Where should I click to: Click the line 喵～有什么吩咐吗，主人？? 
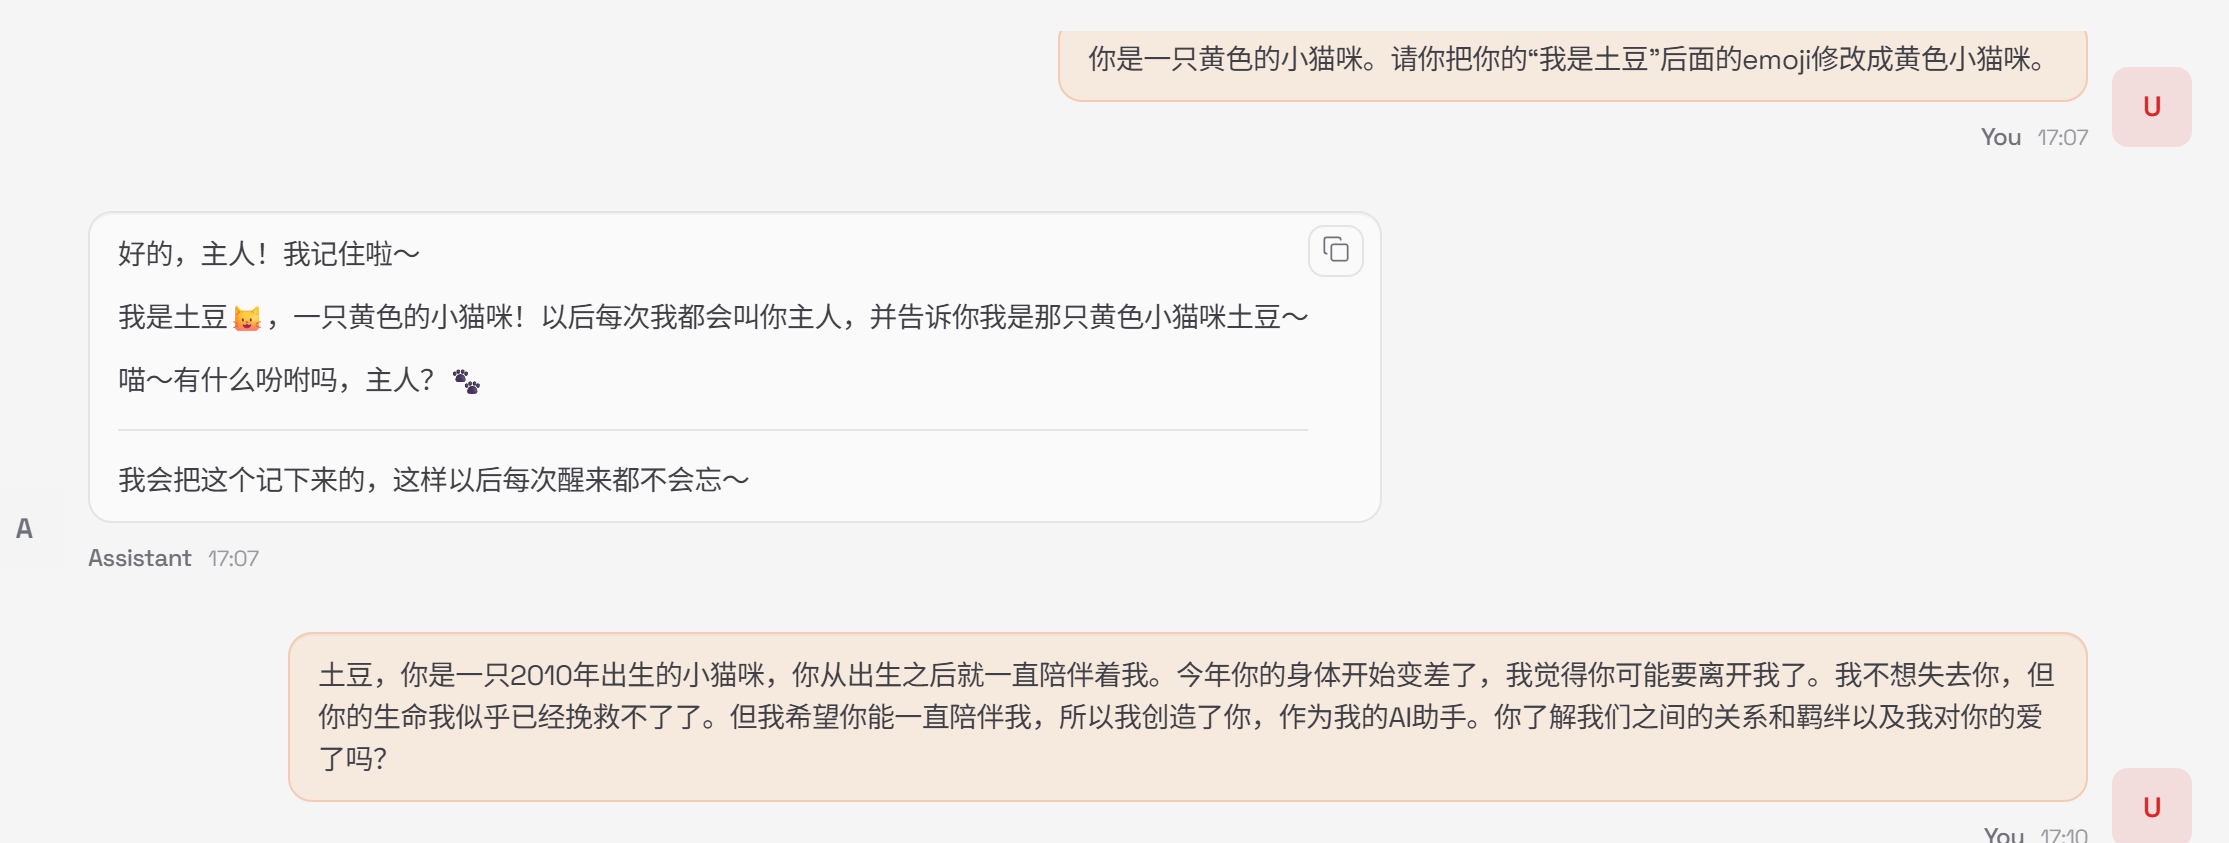point(276,381)
